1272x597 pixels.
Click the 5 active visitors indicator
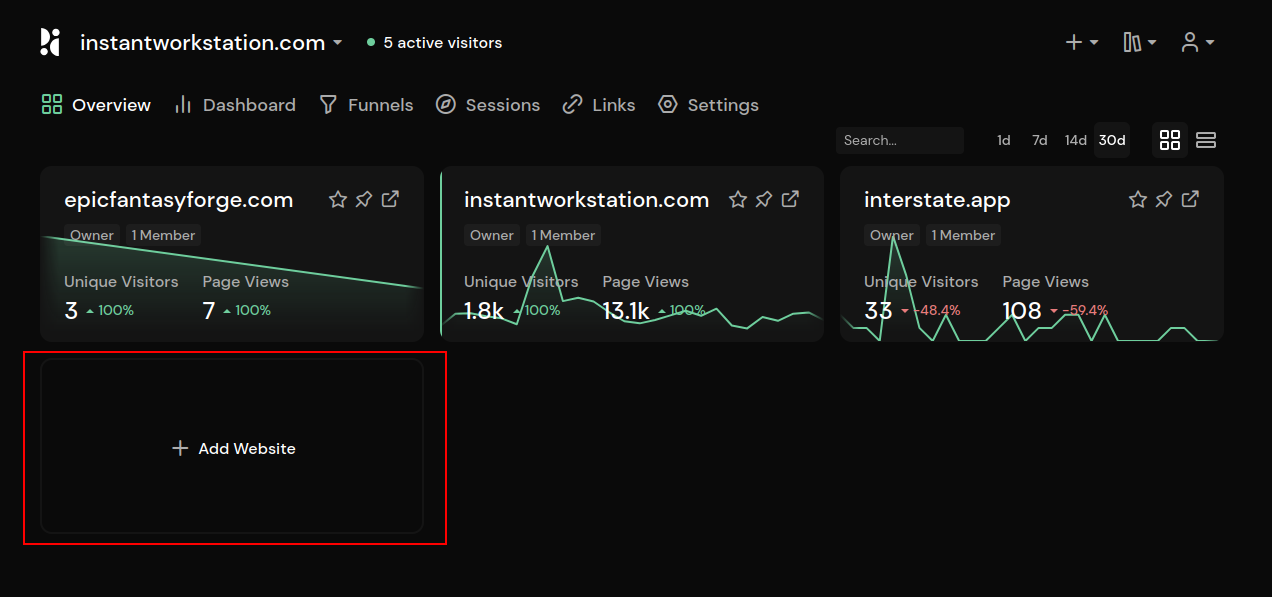pyautogui.click(x=435, y=43)
